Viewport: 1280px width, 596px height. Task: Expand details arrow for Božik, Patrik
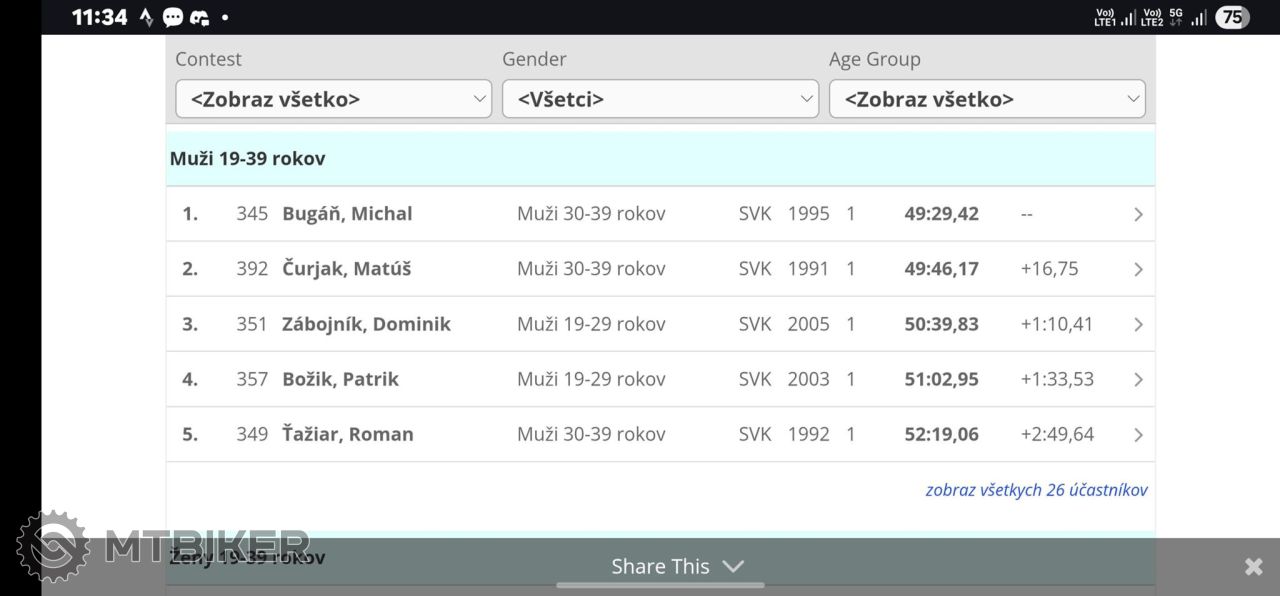point(1138,379)
